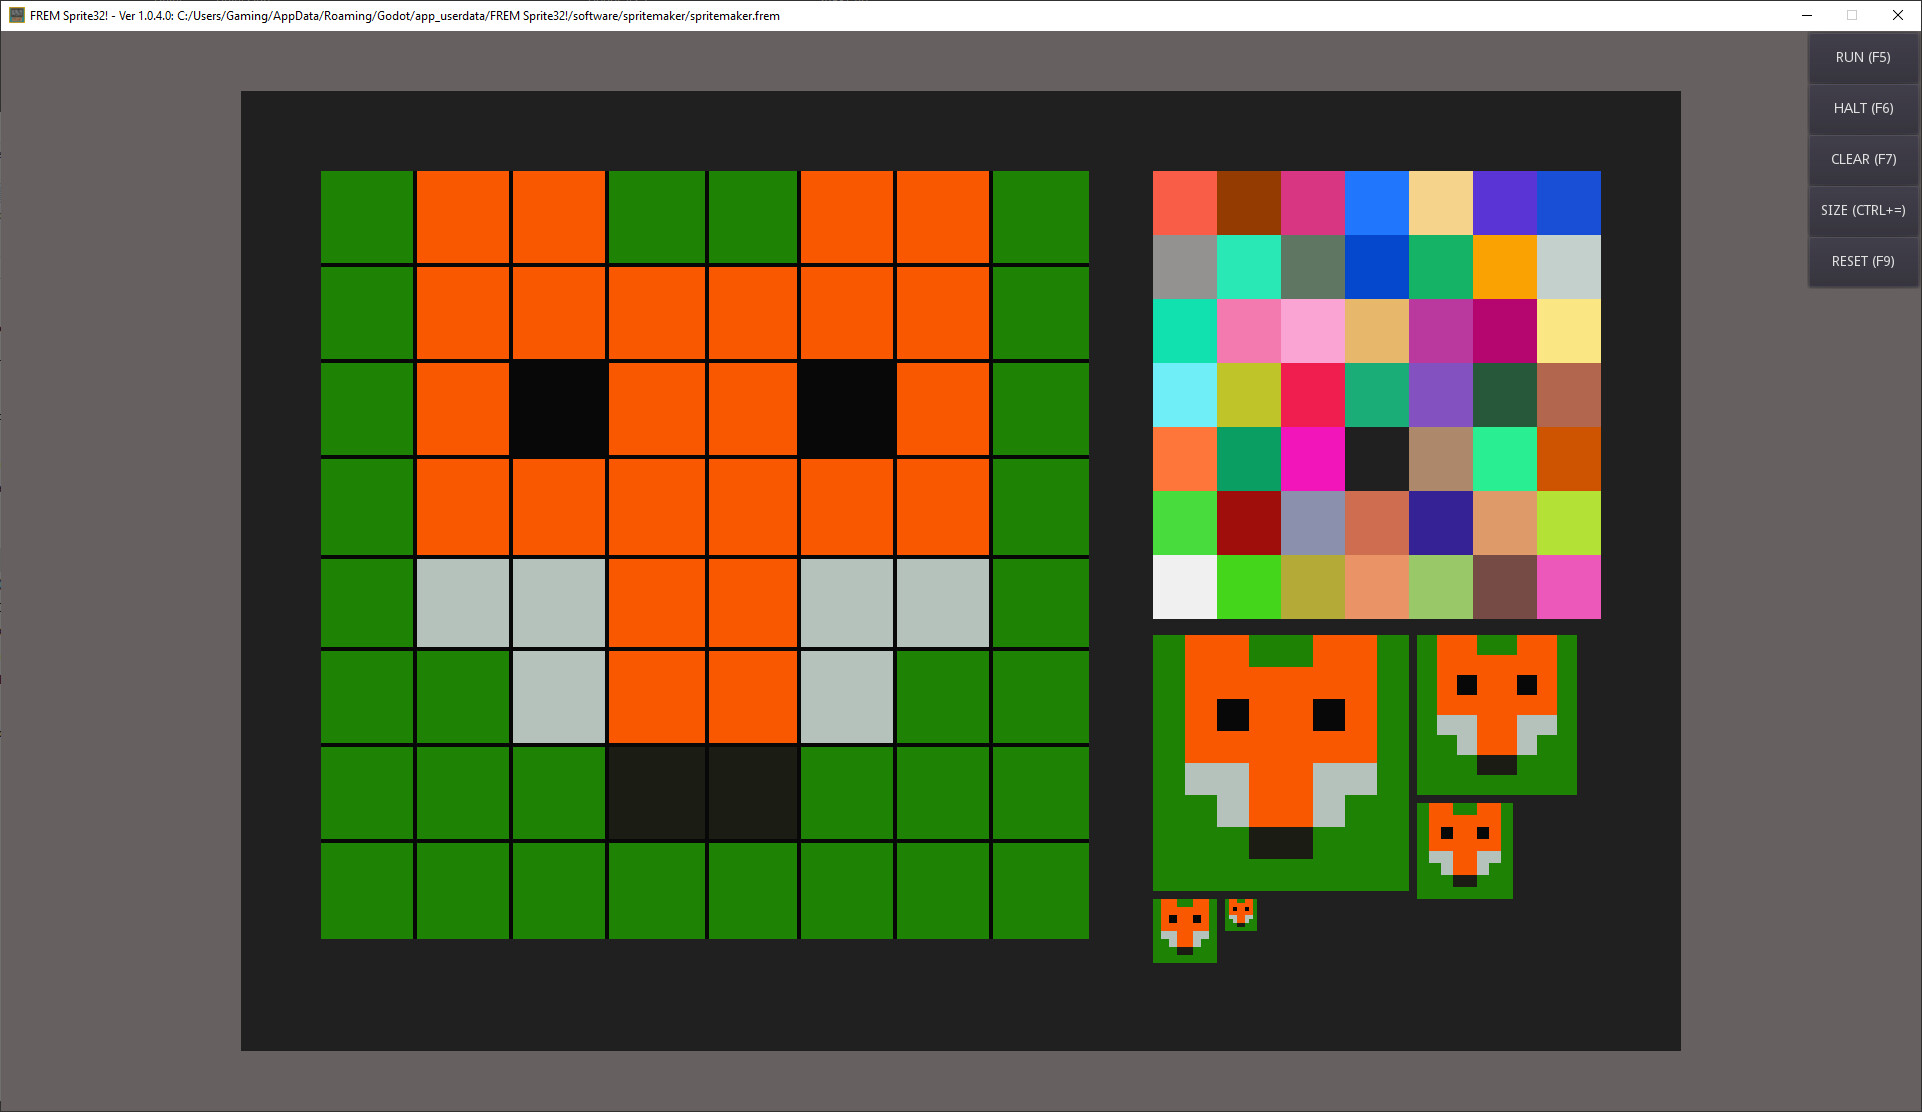Pick the dark red palette swatch

pos(1249,523)
